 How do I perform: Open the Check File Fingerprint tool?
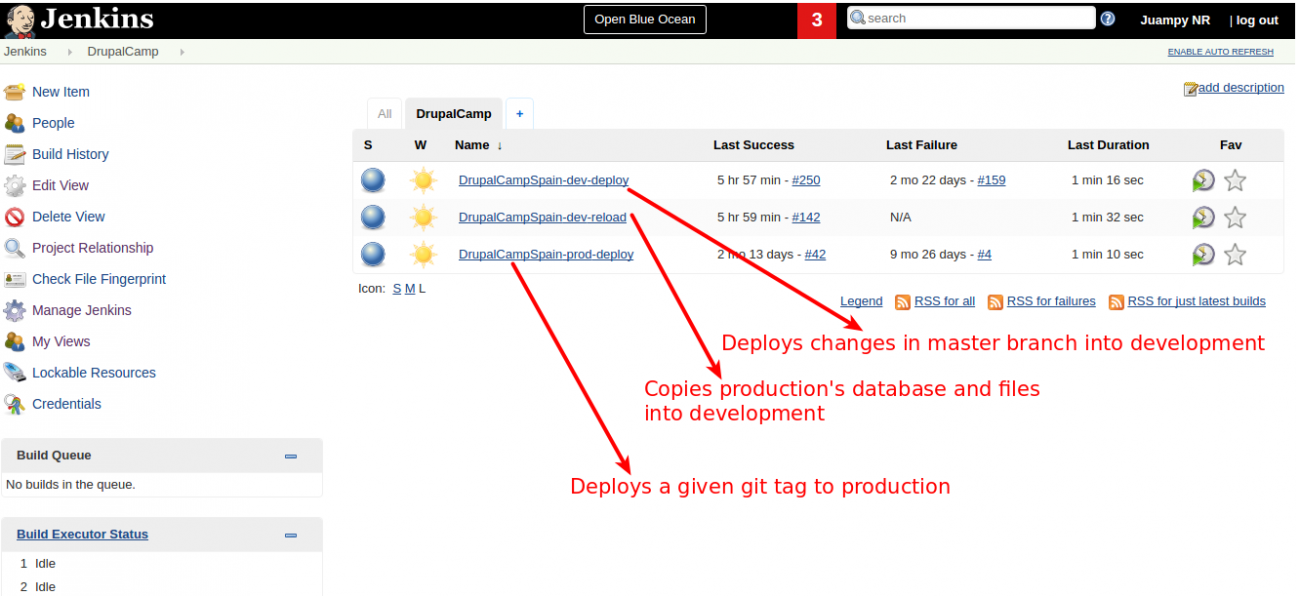(x=99, y=279)
